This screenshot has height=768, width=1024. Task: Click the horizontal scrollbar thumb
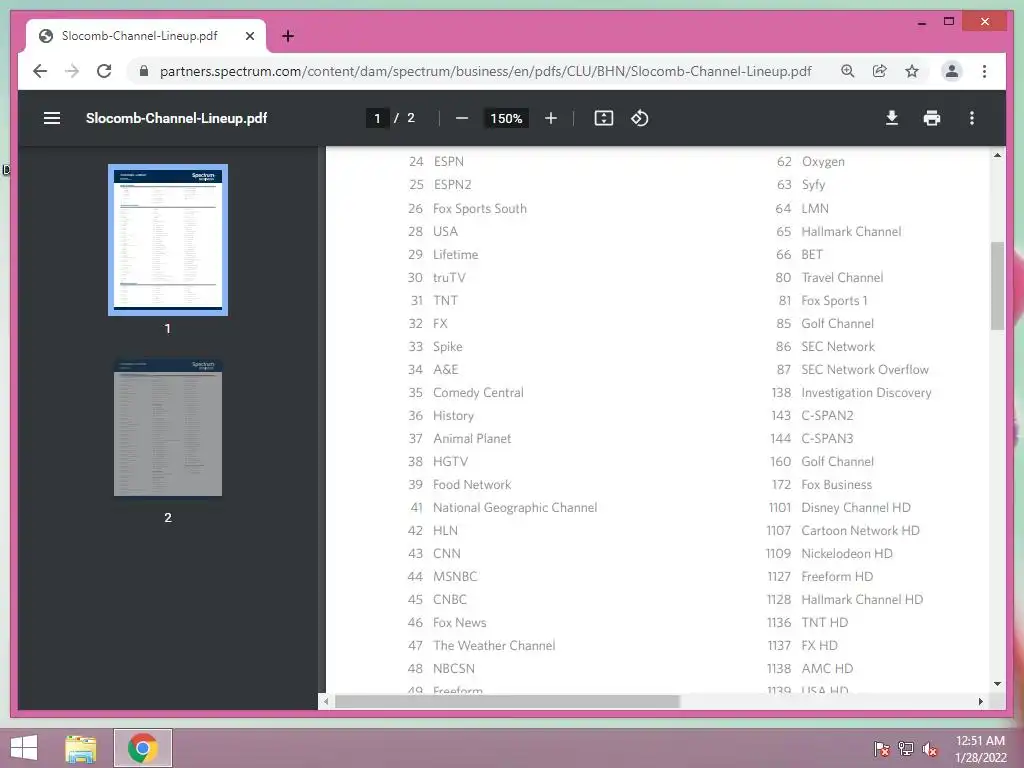(x=507, y=701)
